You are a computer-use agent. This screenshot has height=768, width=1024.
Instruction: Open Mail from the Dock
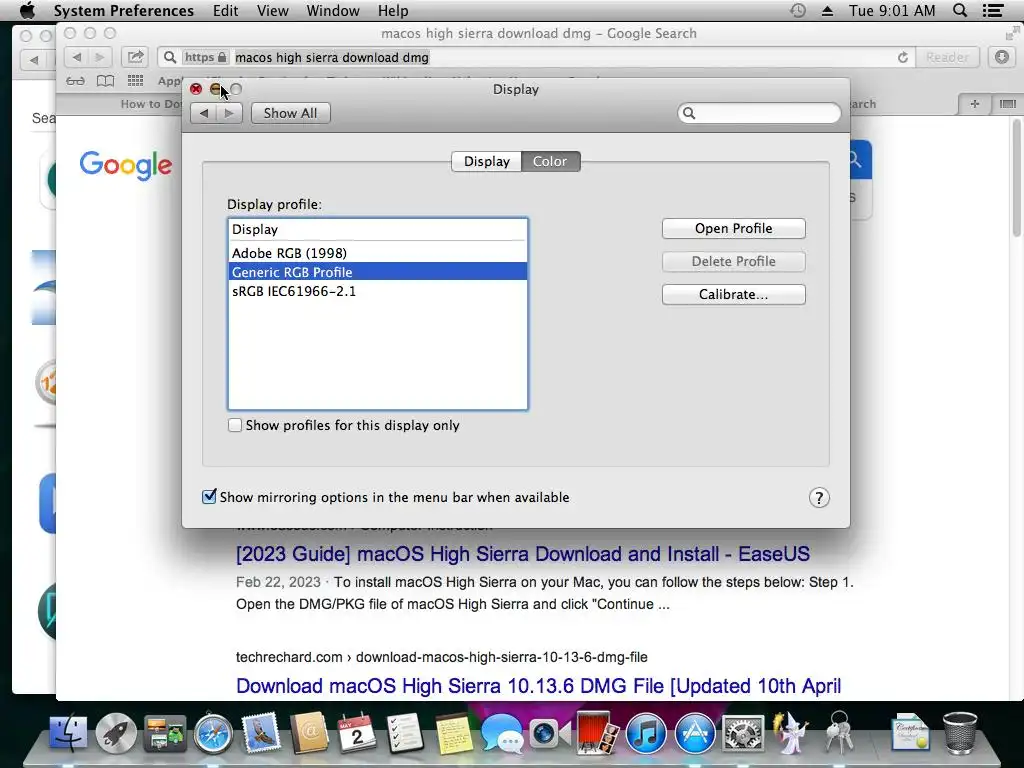click(261, 733)
